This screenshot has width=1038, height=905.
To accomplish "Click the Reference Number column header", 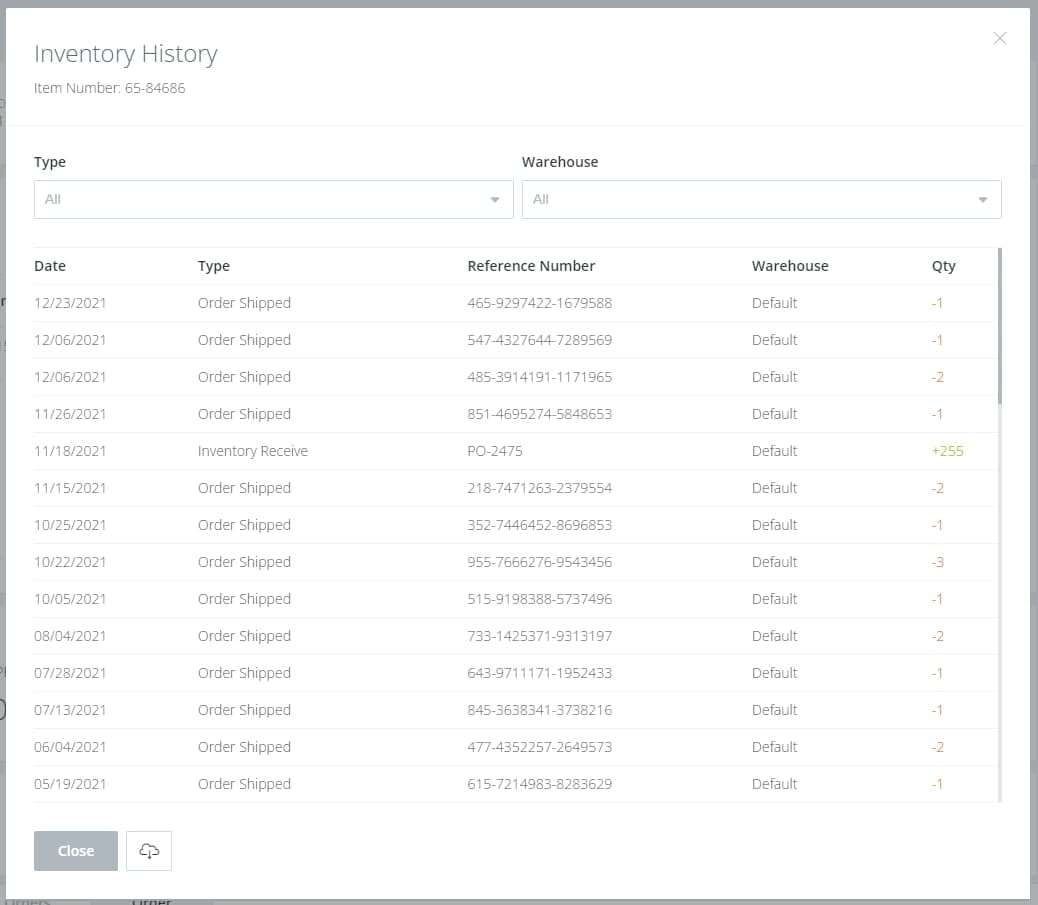I will [531, 266].
